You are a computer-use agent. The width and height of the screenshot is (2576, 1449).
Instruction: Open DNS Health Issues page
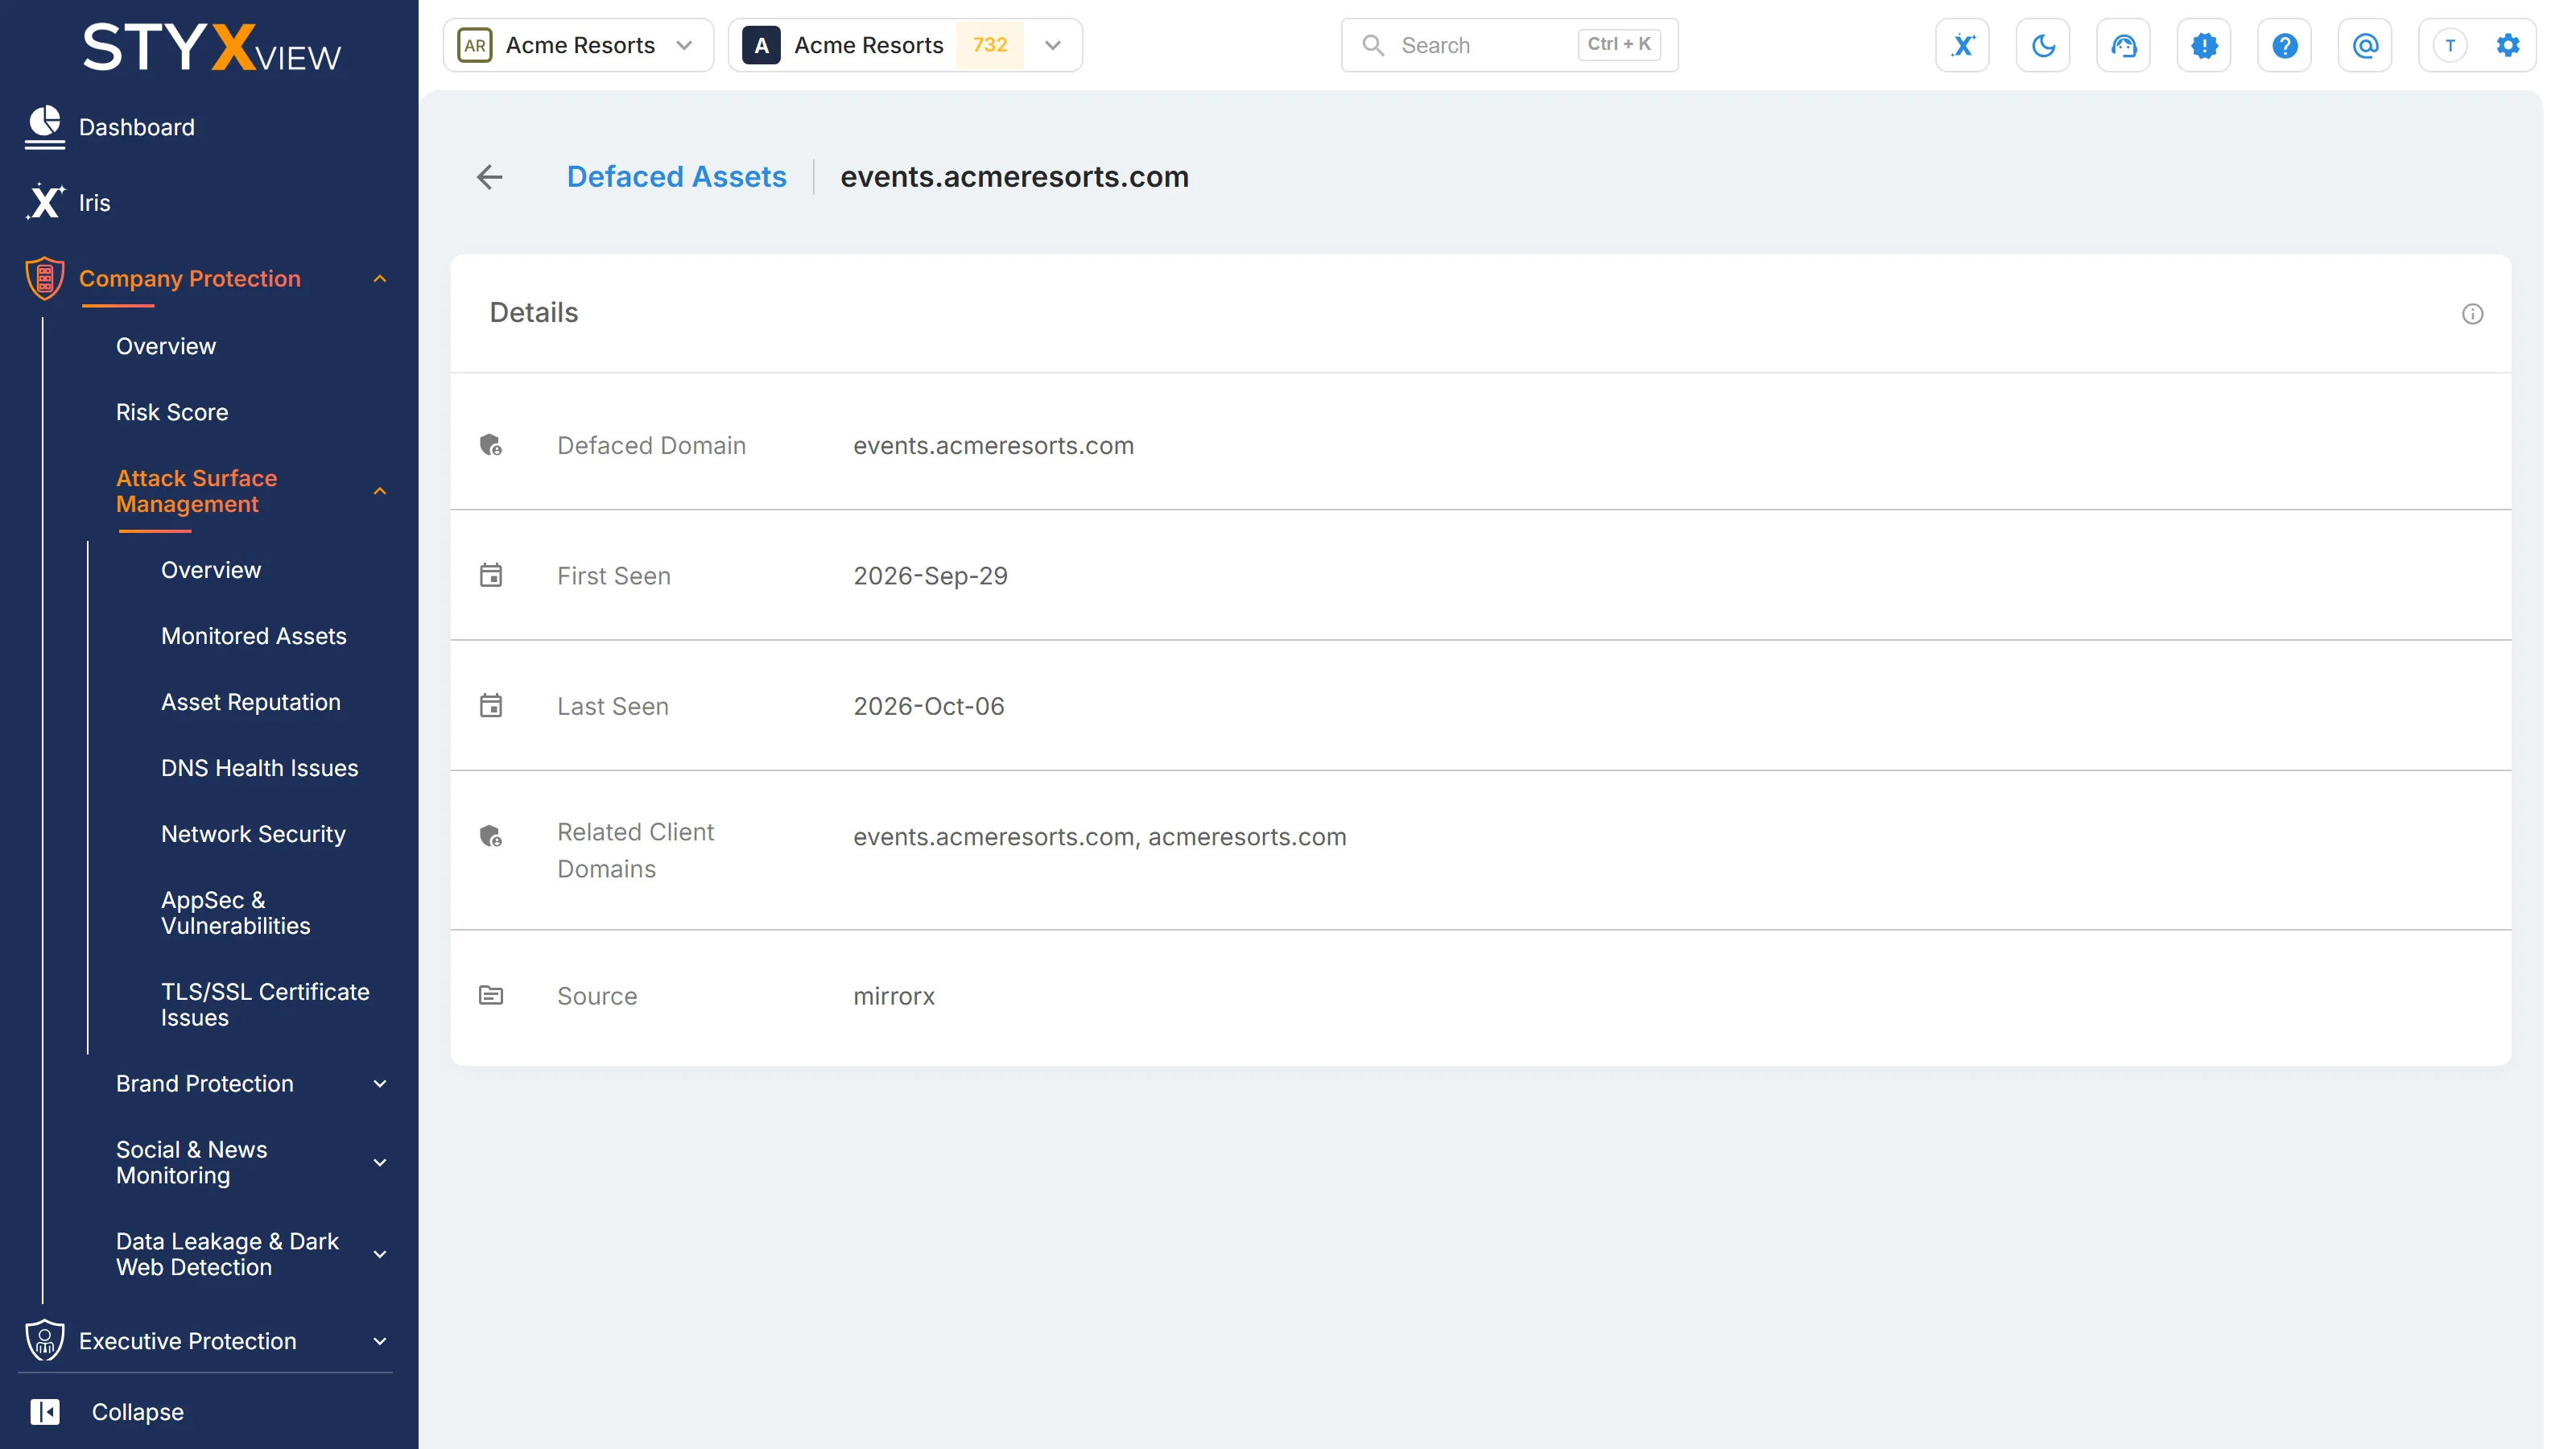[260, 768]
